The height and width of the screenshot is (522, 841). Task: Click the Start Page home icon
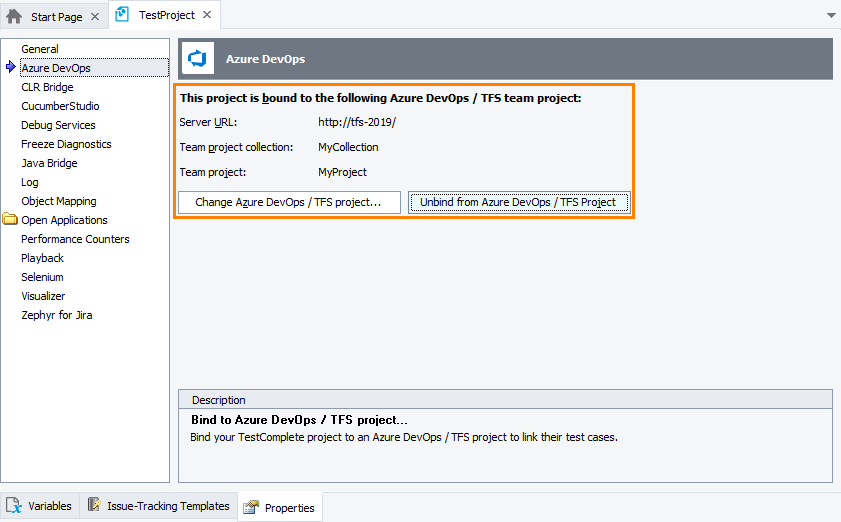[14, 16]
